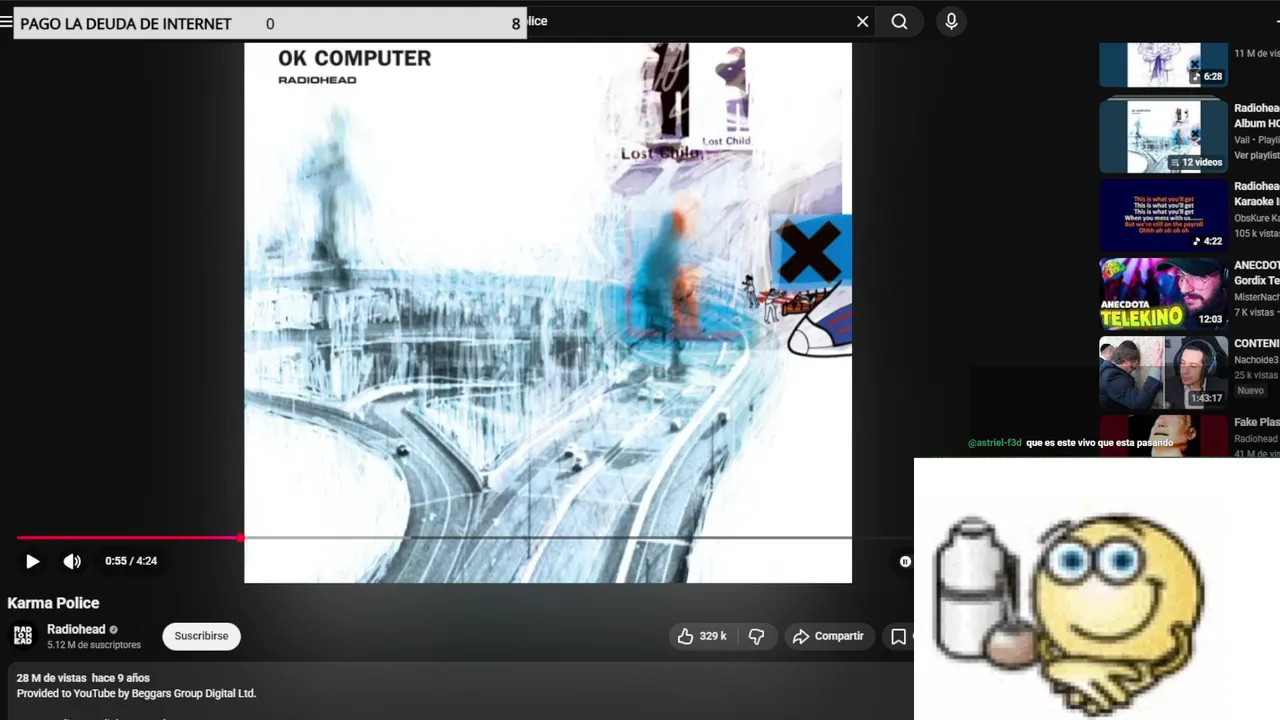This screenshot has height=720, width=1280.
Task: Open the karaoke 4:22 video thumbnail
Action: click(1163, 215)
